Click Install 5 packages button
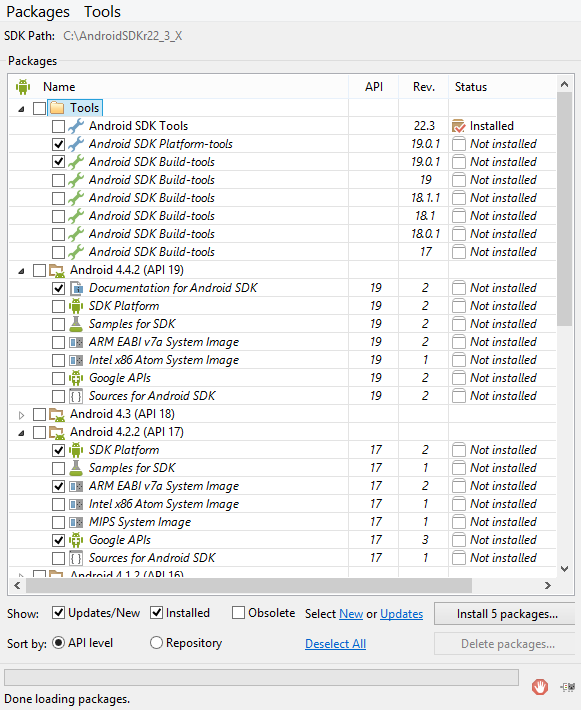The width and height of the screenshot is (581, 710). pyautogui.click(x=507, y=614)
